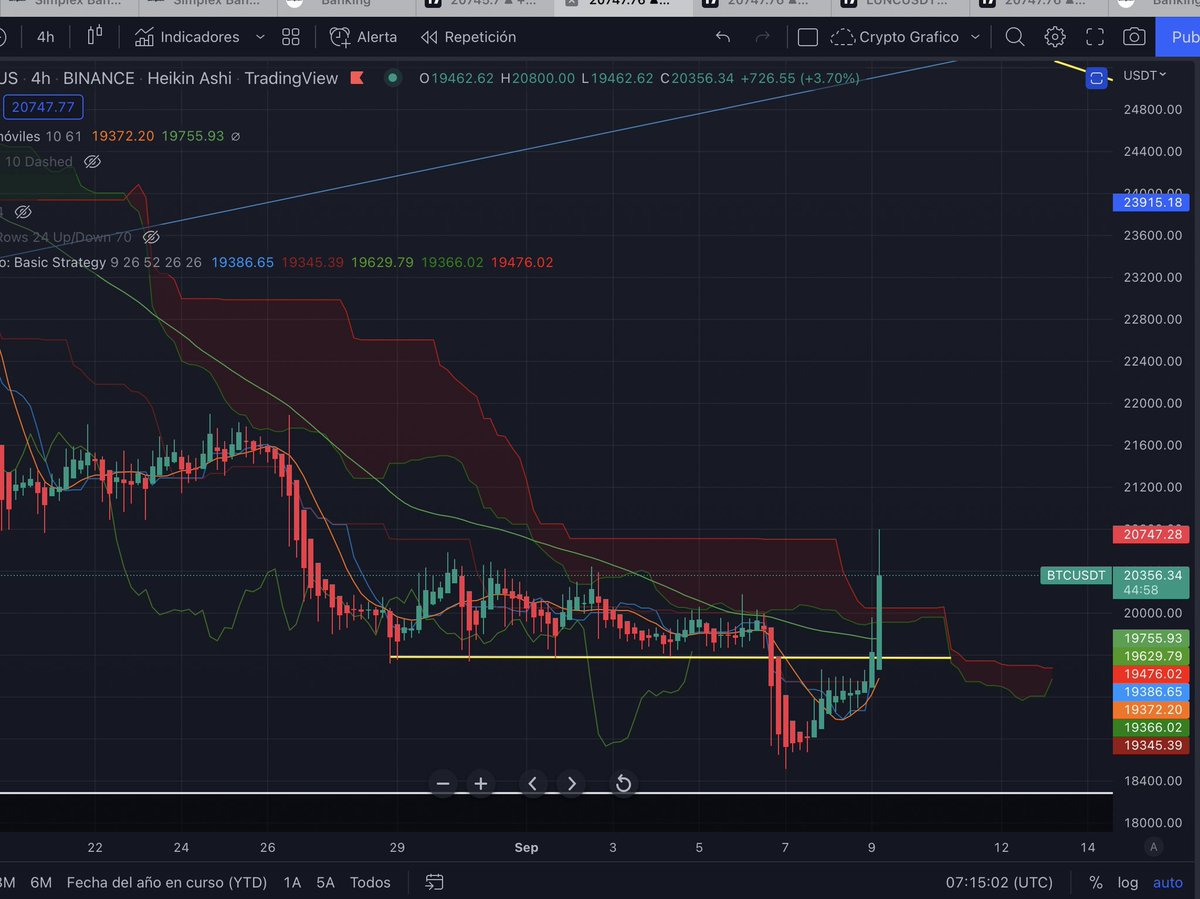Click the red flag next to TradingView
The height and width of the screenshot is (899, 1200).
pyautogui.click(x=357, y=78)
